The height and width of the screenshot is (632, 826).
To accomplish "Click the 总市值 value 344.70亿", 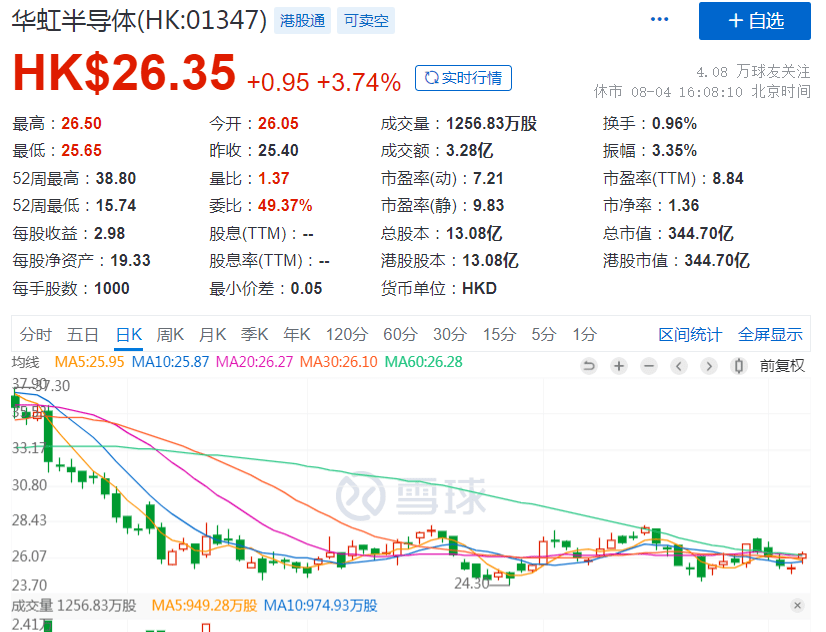I will coord(701,233).
